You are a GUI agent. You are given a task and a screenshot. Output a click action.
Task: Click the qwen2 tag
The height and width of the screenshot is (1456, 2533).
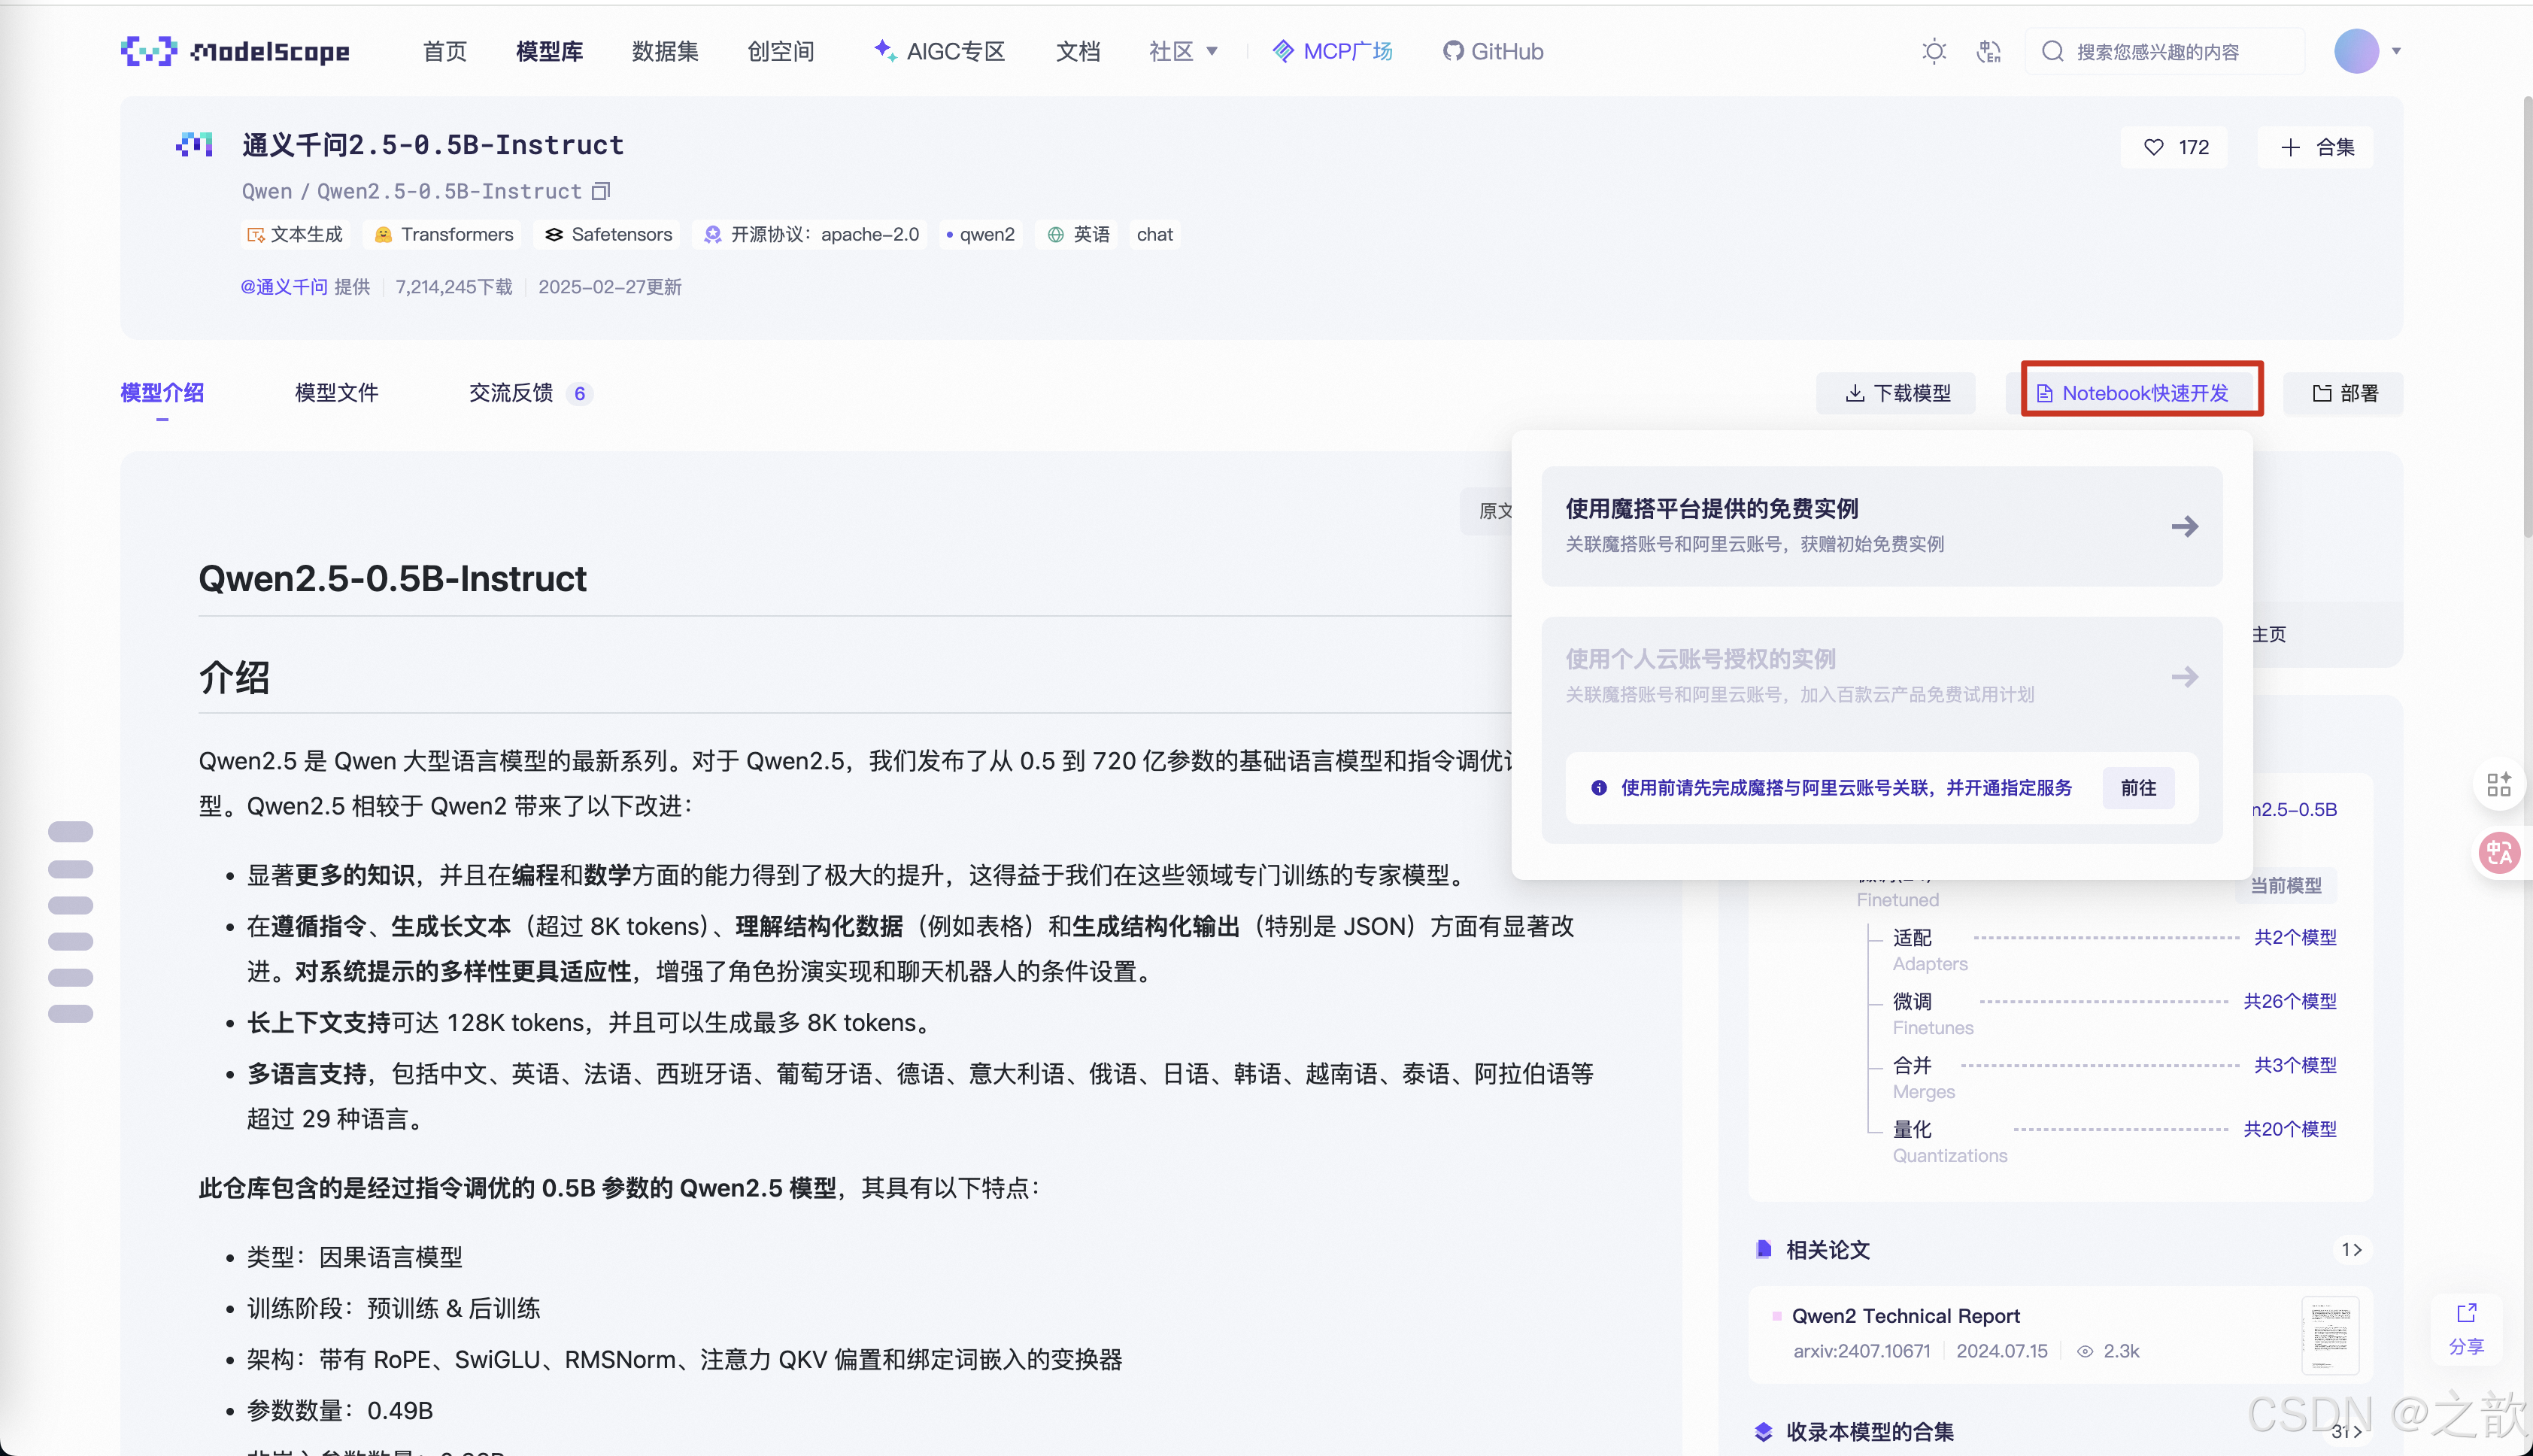[981, 234]
